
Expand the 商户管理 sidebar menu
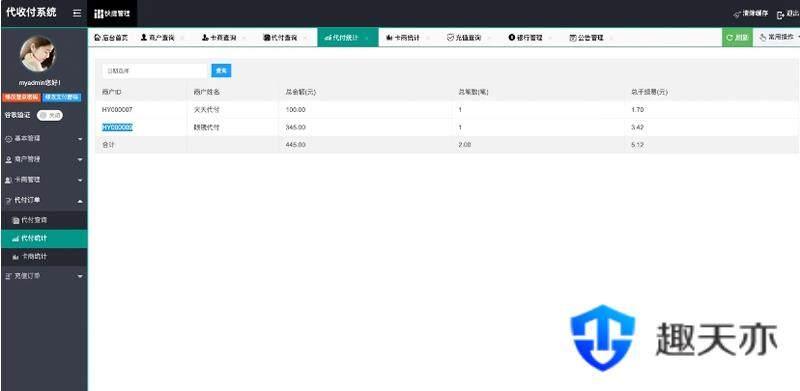pyautogui.click(x=44, y=159)
